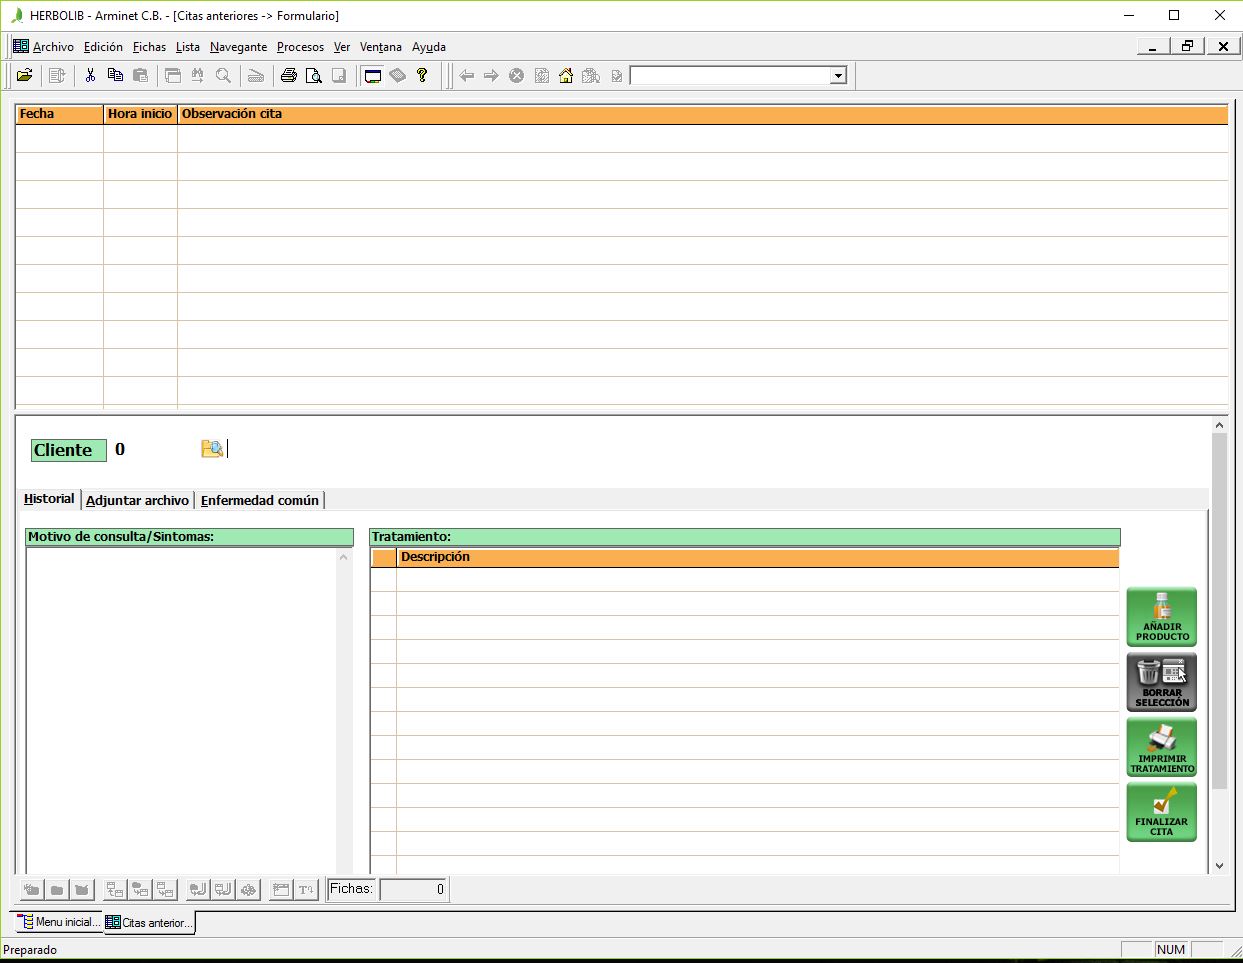Click the monitor screen toolbar icon
1243x963 pixels.
coord(373,75)
